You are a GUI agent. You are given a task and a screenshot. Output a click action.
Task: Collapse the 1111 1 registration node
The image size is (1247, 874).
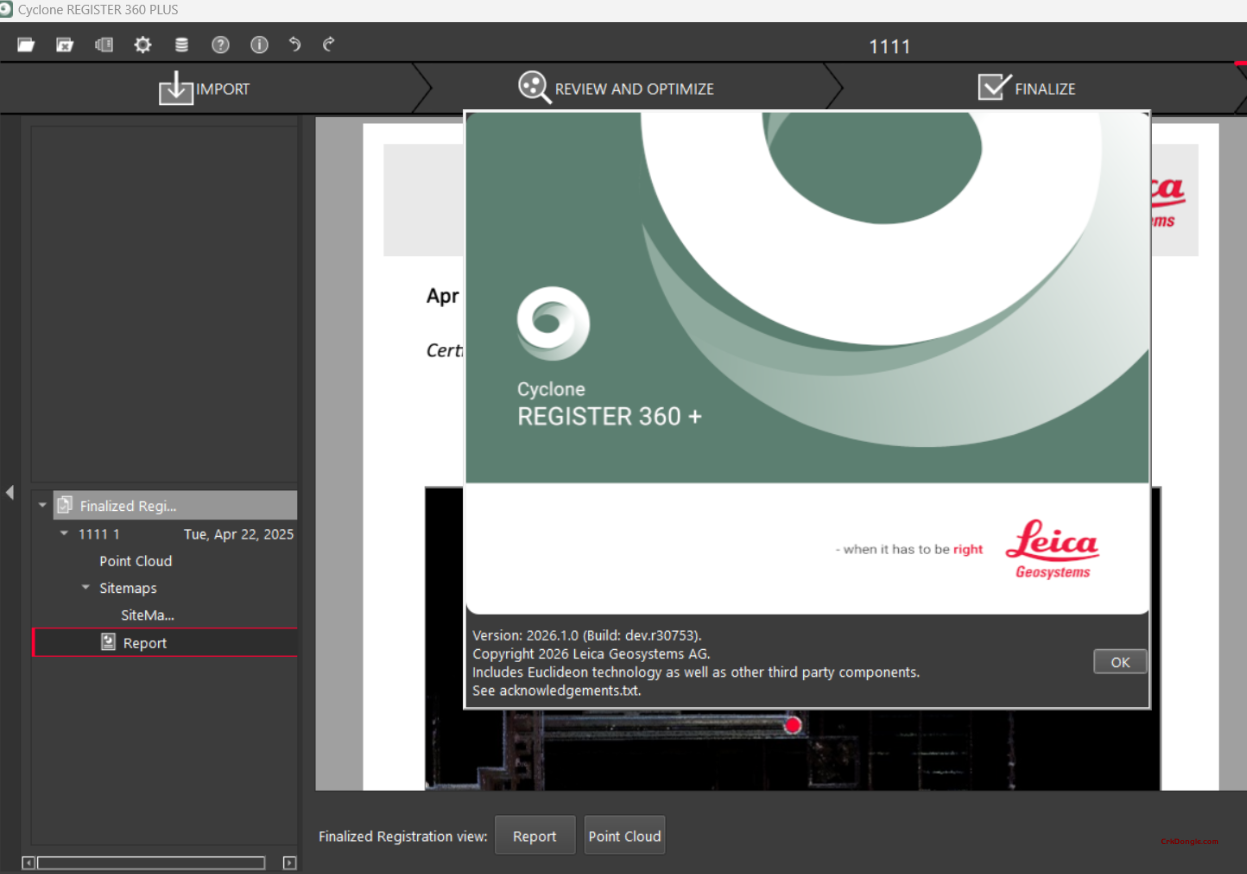(x=64, y=534)
